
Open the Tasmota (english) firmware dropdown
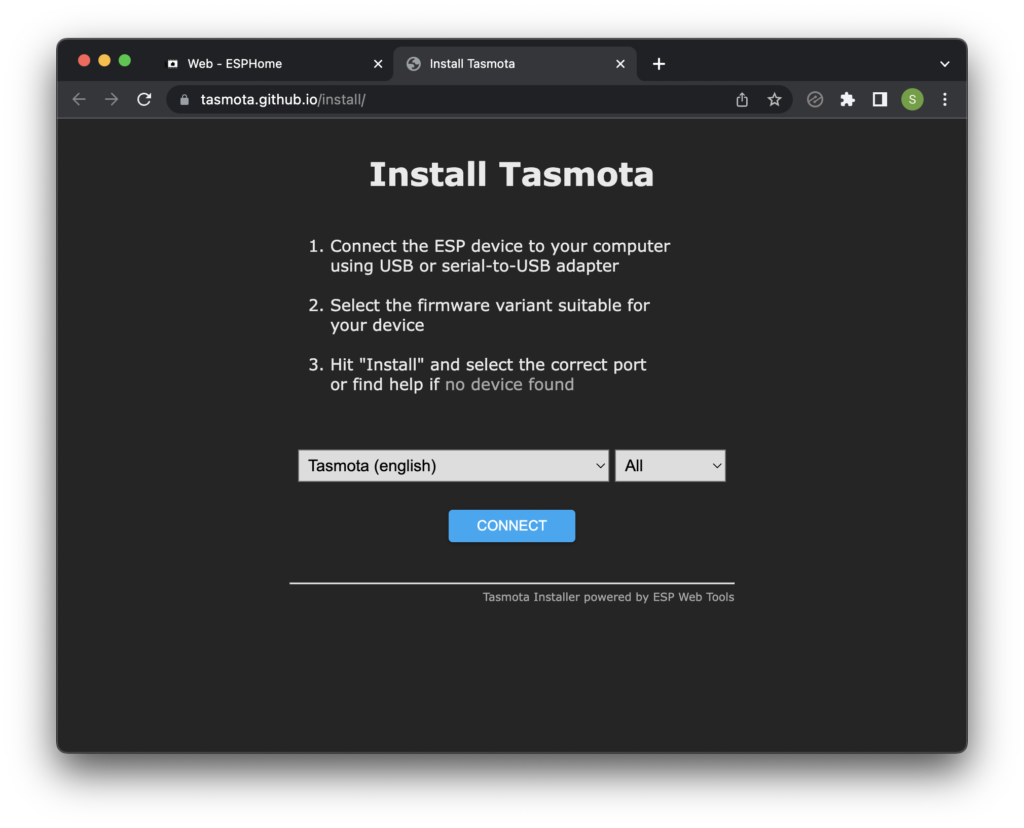453,466
